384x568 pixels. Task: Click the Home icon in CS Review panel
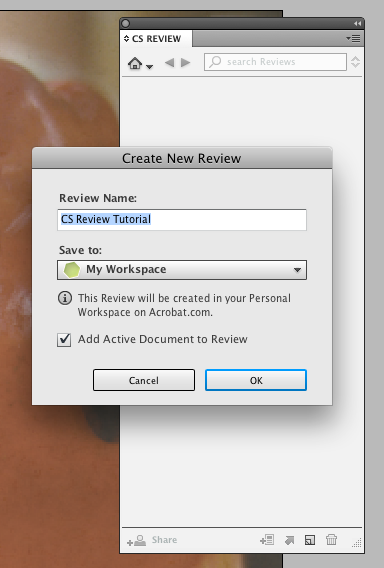(x=135, y=63)
